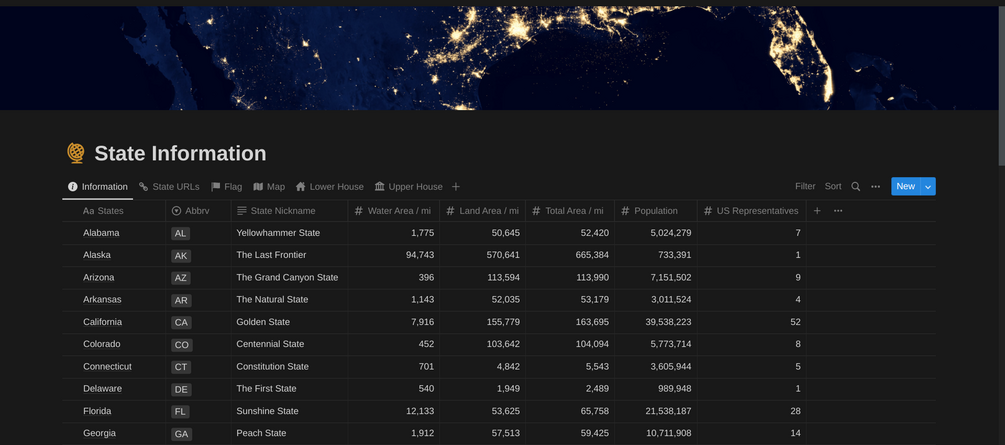Screen dimensions: 1005x445
Task: Click the Abbrv column header
Action: 199,211
